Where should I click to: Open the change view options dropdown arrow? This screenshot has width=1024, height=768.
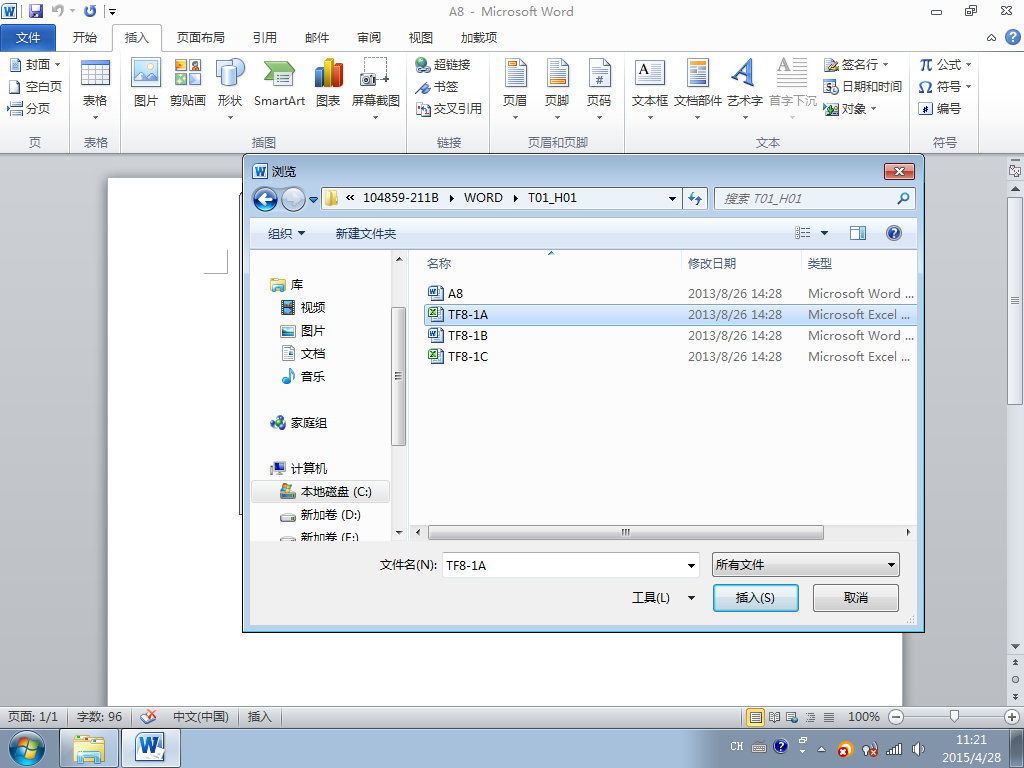824,233
